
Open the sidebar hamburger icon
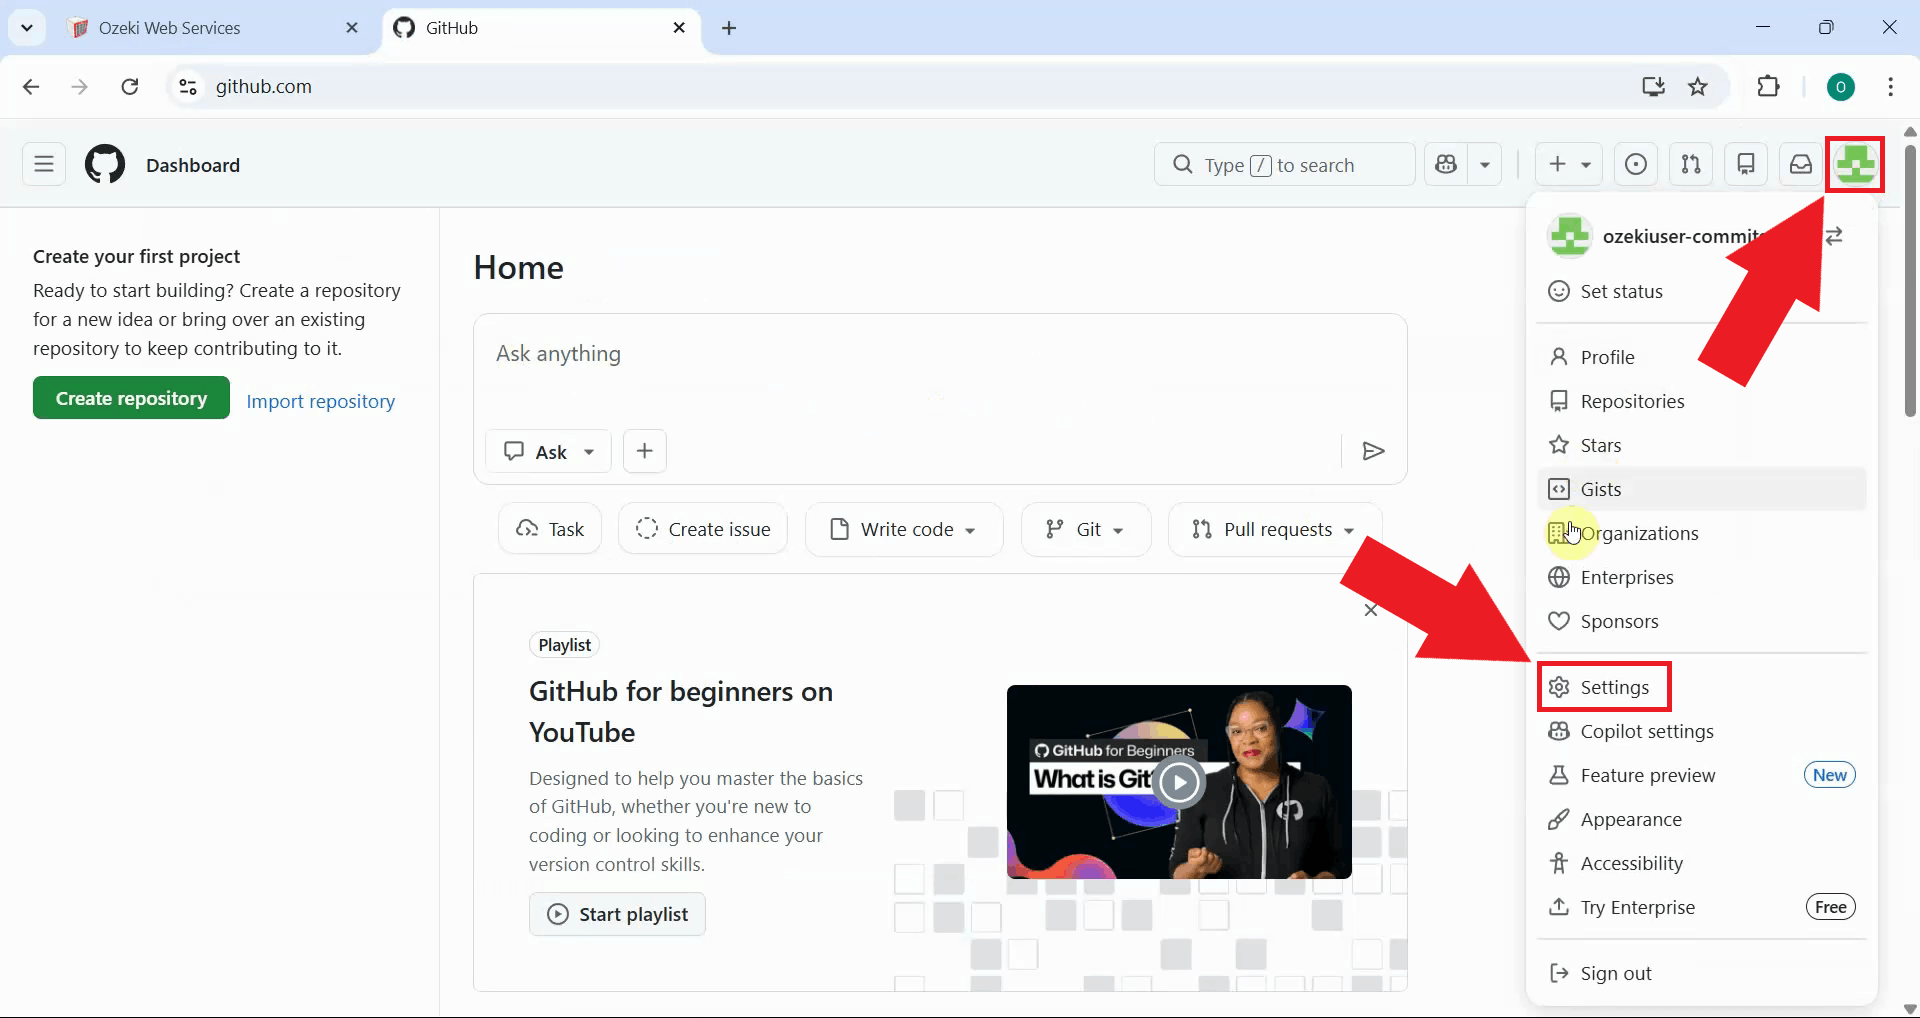click(x=43, y=164)
